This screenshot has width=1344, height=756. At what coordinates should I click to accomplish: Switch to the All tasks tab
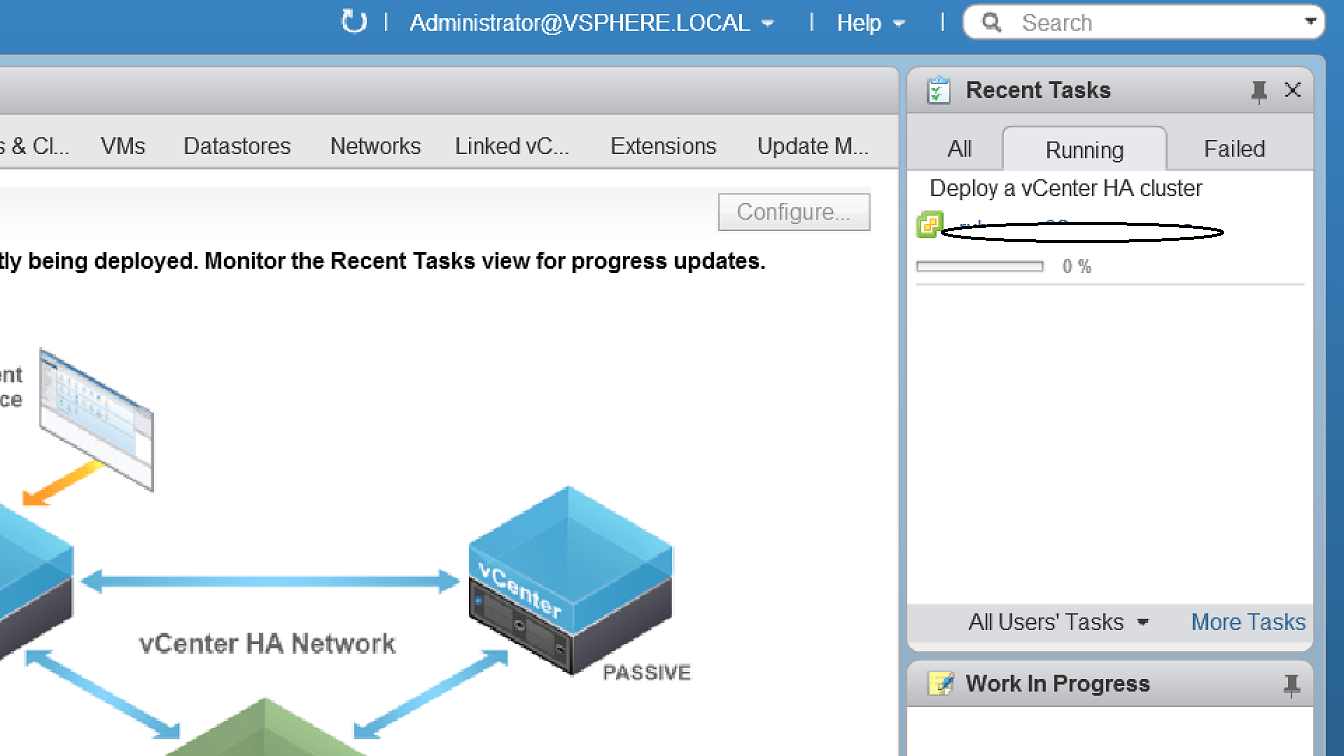[959, 149]
